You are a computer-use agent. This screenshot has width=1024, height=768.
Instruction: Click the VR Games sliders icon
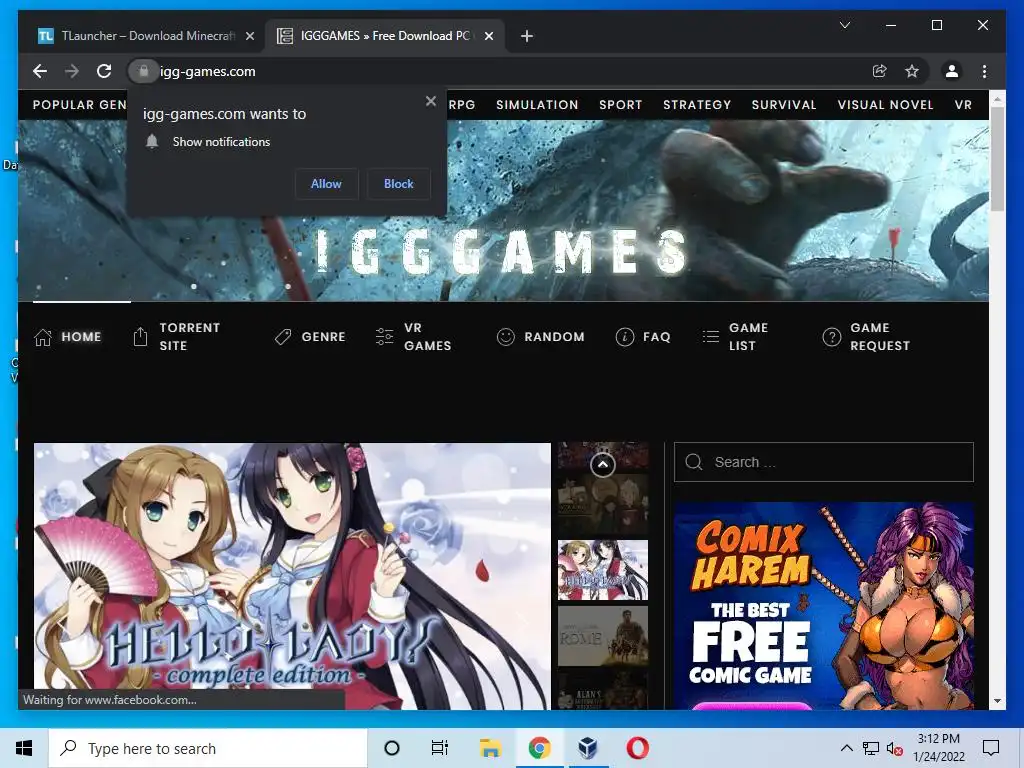tap(385, 336)
